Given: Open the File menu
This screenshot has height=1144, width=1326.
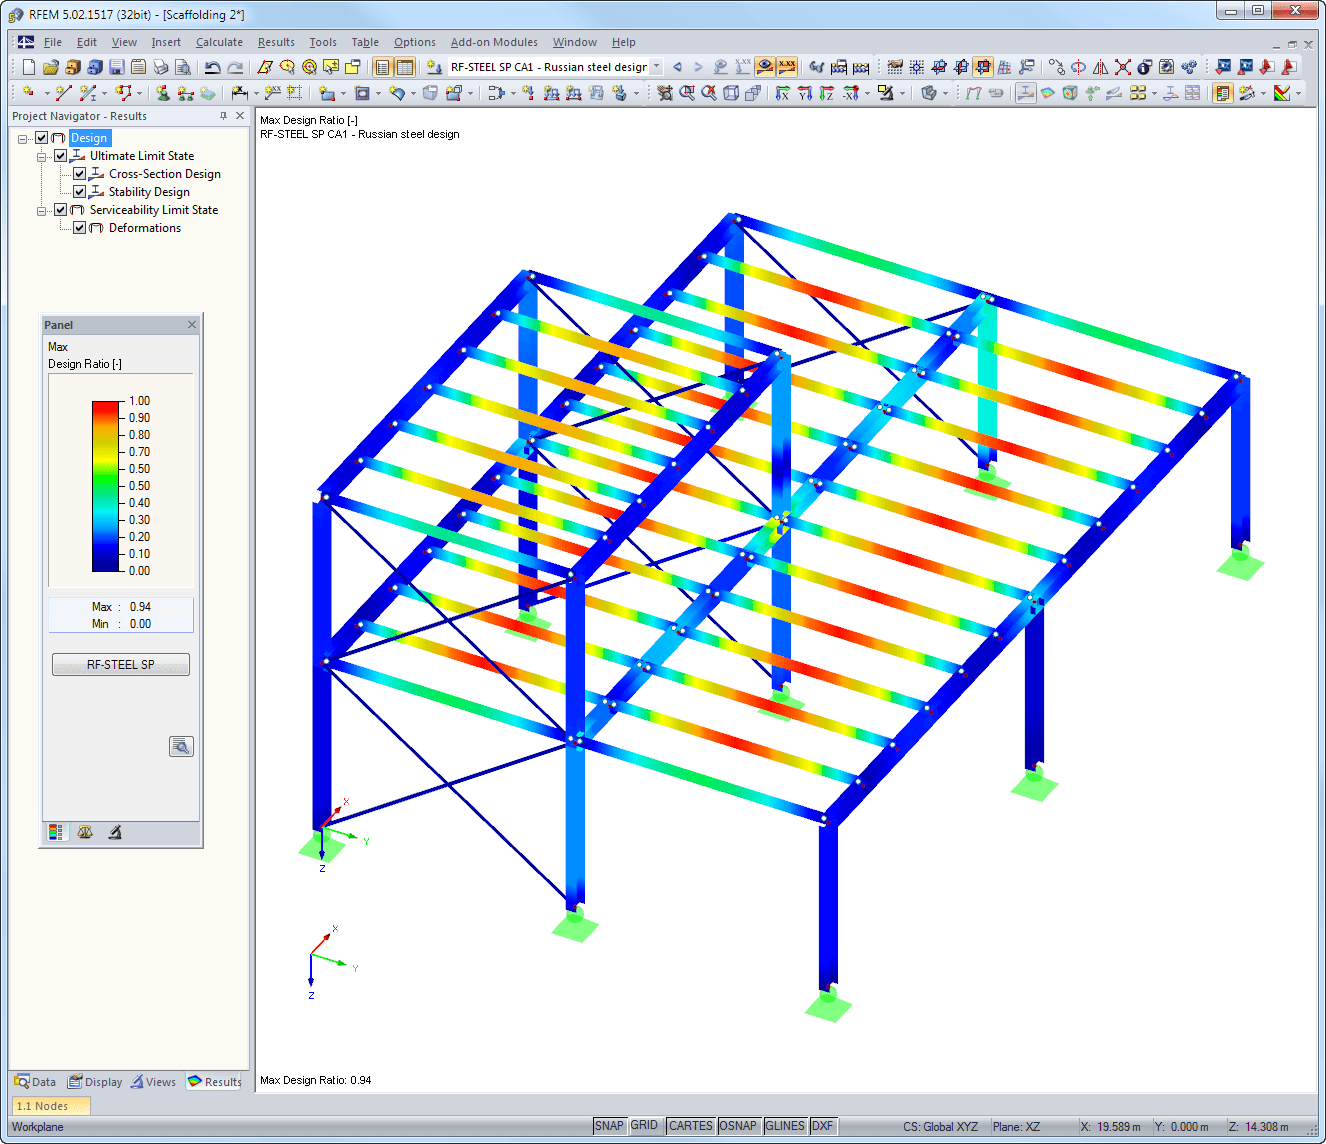Looking at the screenshot, I should click(x=53, y=42).
